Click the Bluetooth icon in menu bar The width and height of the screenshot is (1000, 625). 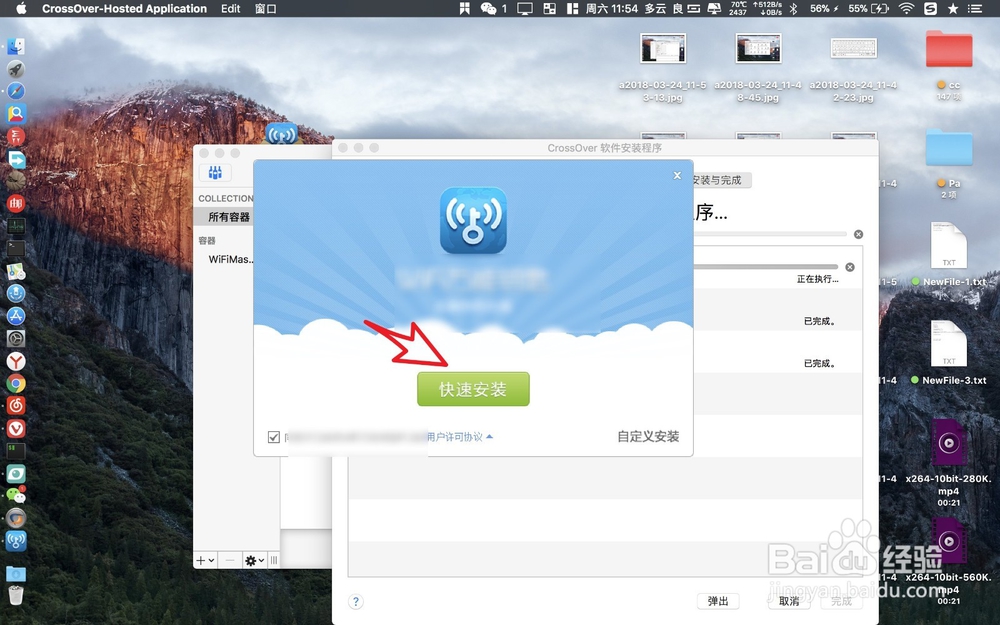point(793,8)
